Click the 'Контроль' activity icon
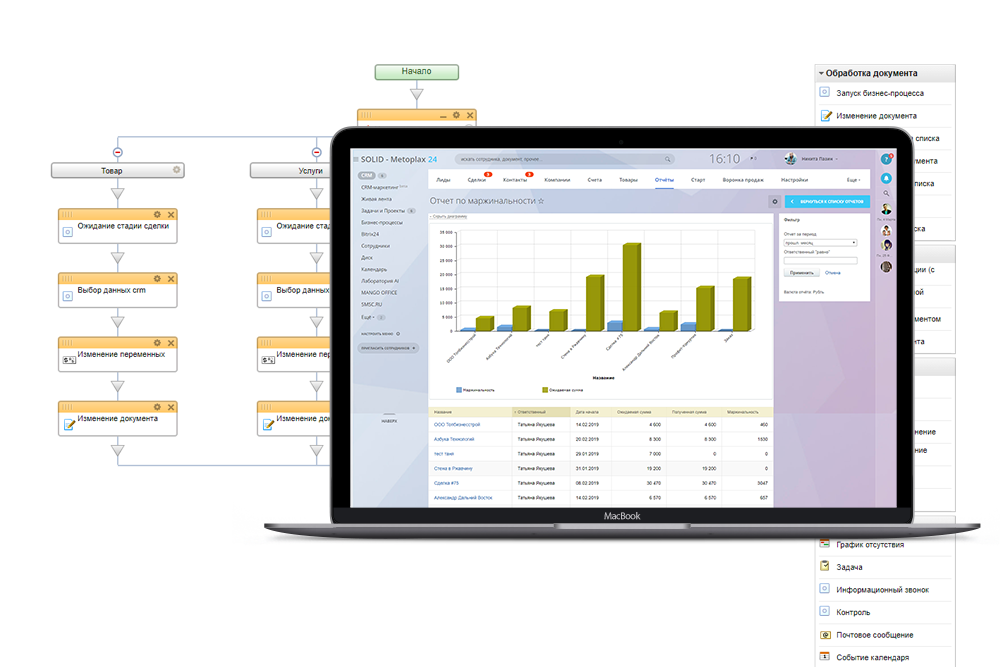The image size is (1000, 667). tap(825, 612)
